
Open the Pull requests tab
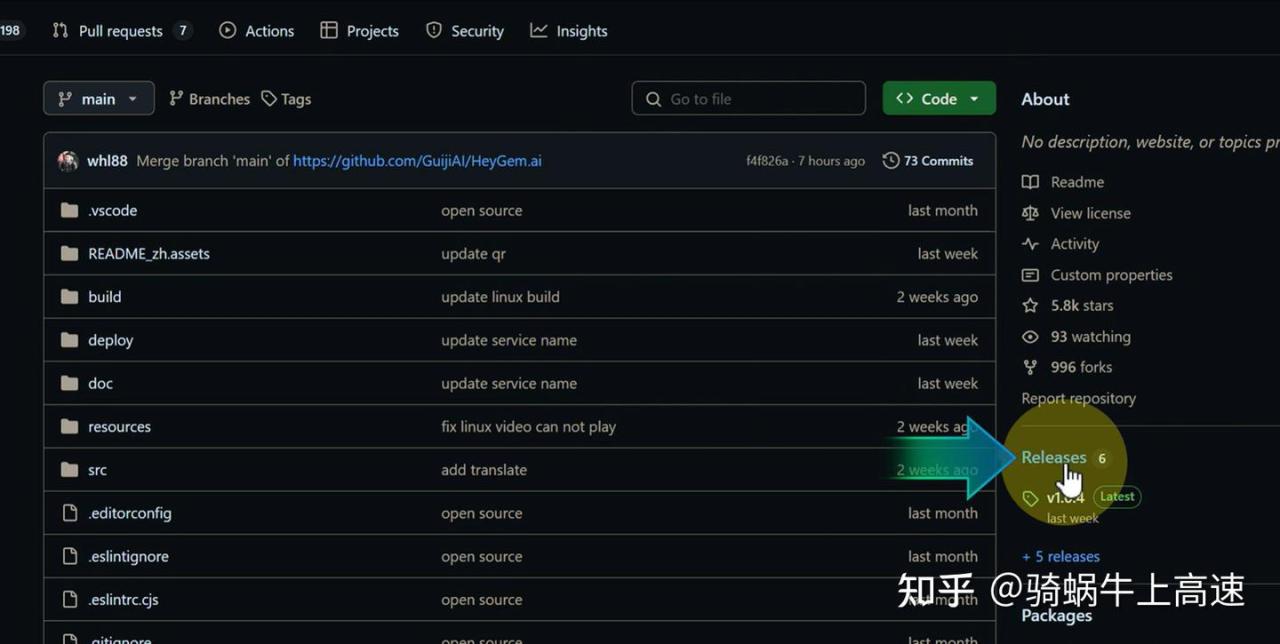(x=120, y=31)
